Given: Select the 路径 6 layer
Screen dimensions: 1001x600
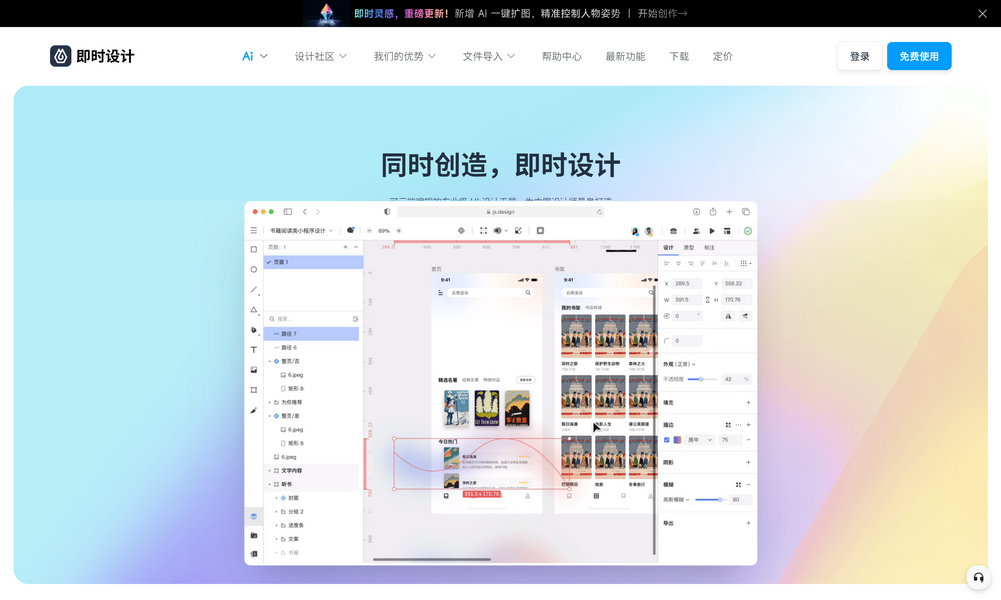Looking at the screenshot, I should (x=287, y=347).
